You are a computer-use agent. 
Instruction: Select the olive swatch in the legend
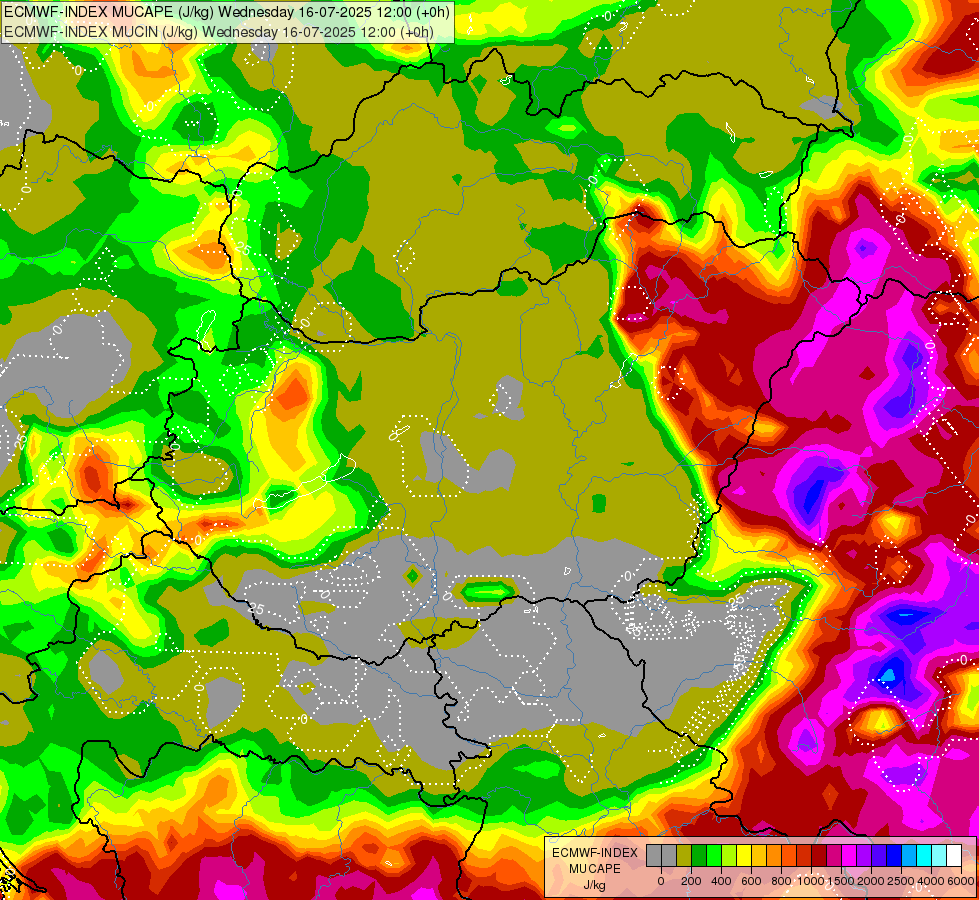(x=684, y=856)
